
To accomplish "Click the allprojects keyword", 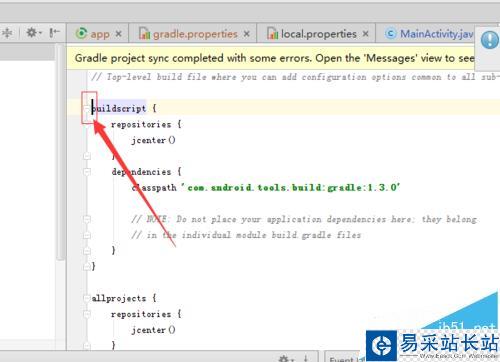I will coord(119,298).
